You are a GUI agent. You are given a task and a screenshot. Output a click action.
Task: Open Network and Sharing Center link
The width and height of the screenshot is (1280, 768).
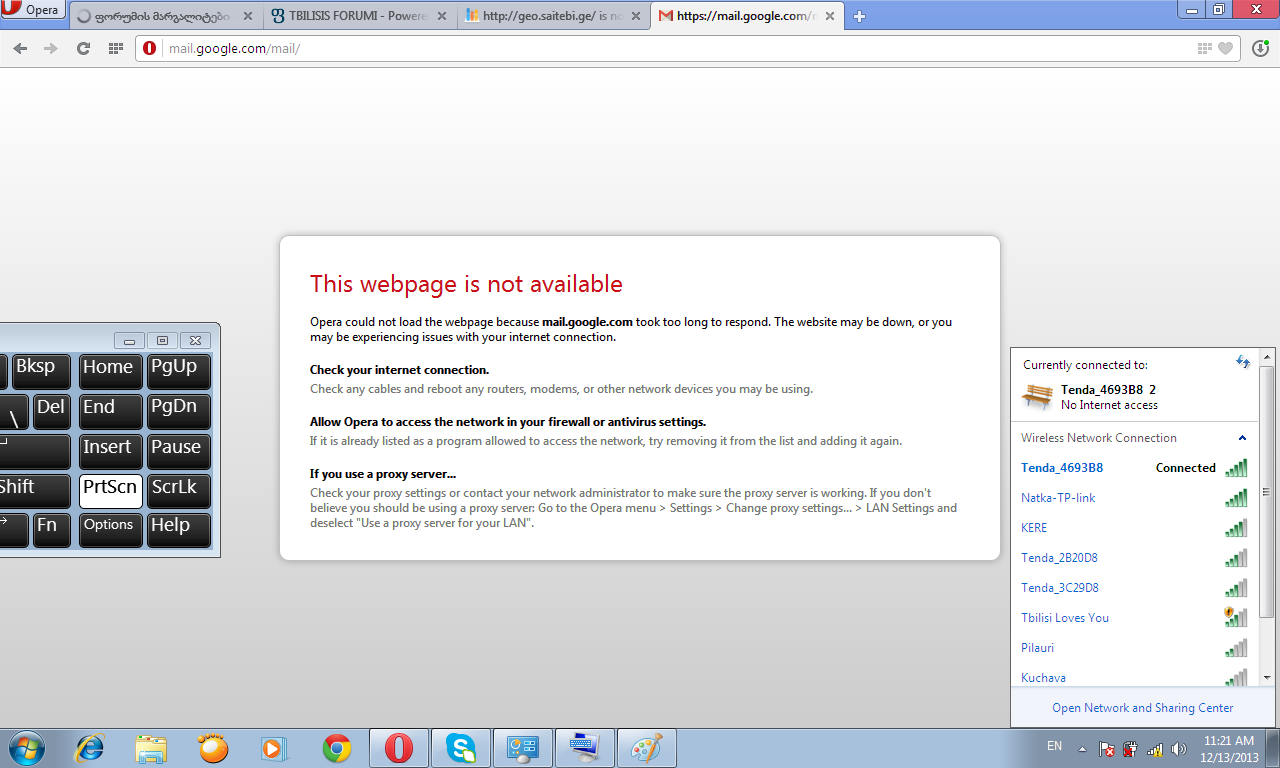point(1143,708)
